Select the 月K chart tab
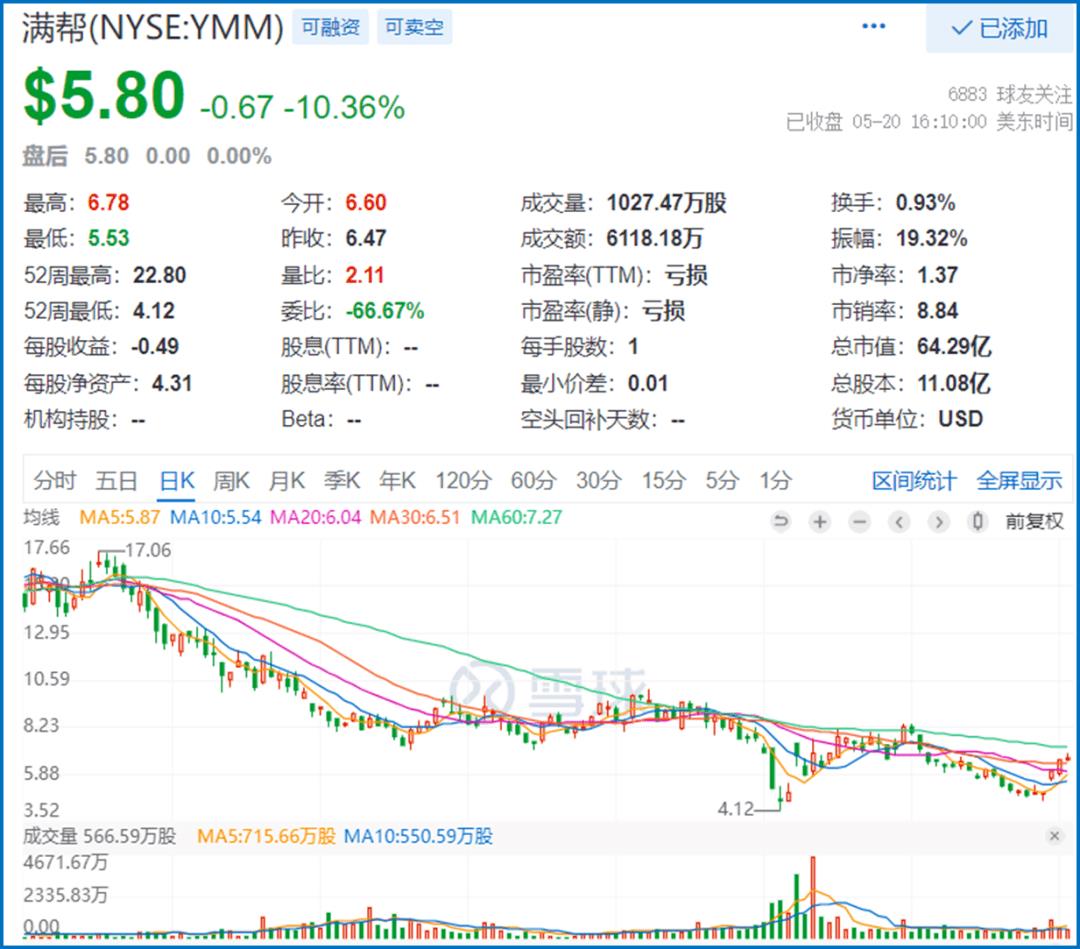The width and height of the screenshot is (1080, 949). 287,480
